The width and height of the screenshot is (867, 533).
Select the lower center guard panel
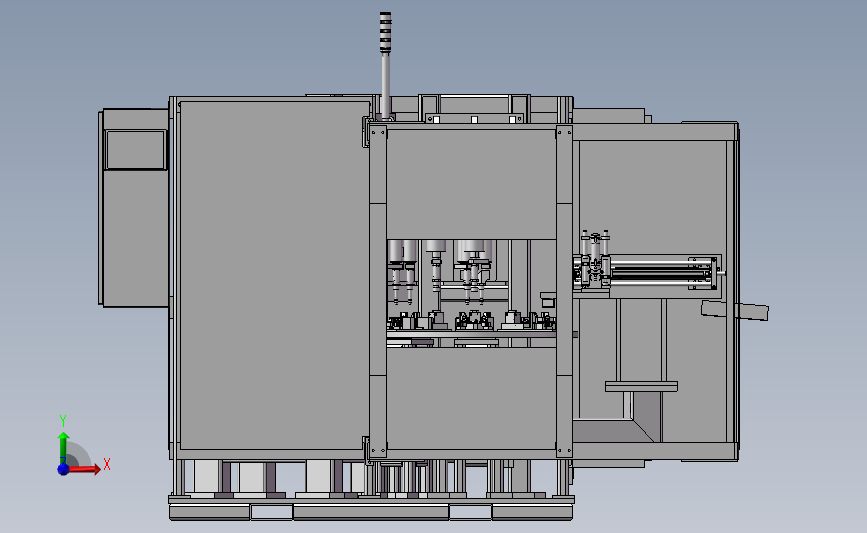click(x=471, y=398)
